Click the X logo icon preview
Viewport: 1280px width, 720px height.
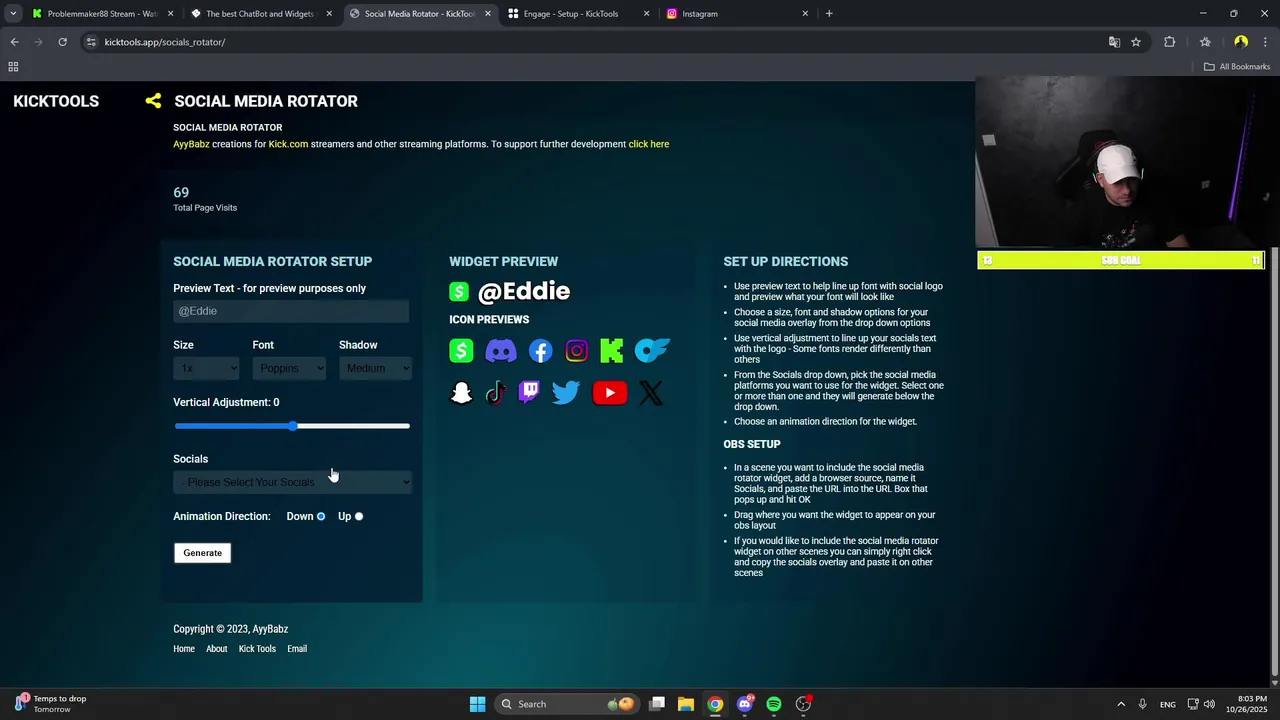click(x=651, y=393)
